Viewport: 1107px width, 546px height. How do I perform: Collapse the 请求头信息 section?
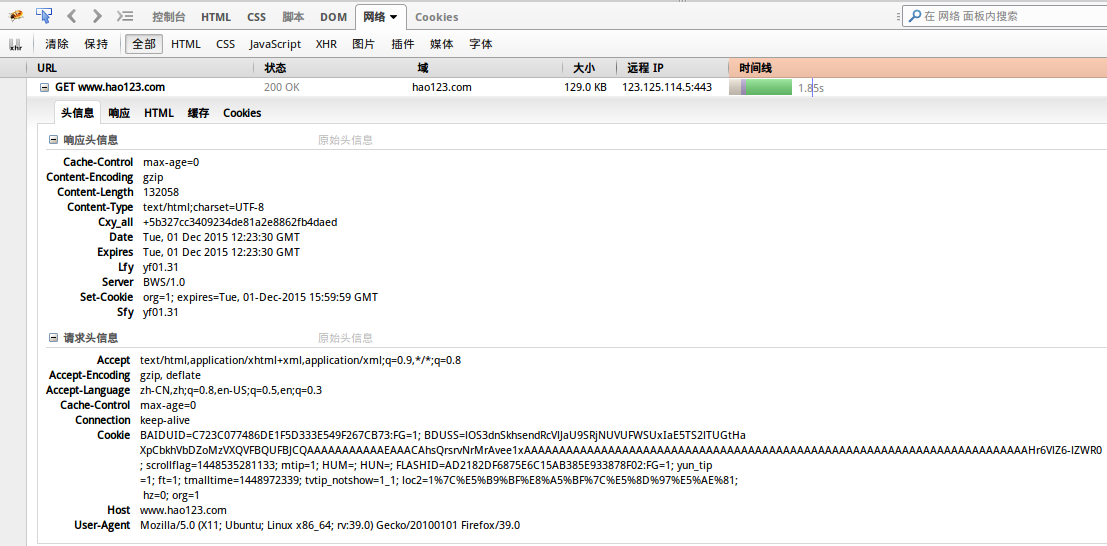pos(53,338)
